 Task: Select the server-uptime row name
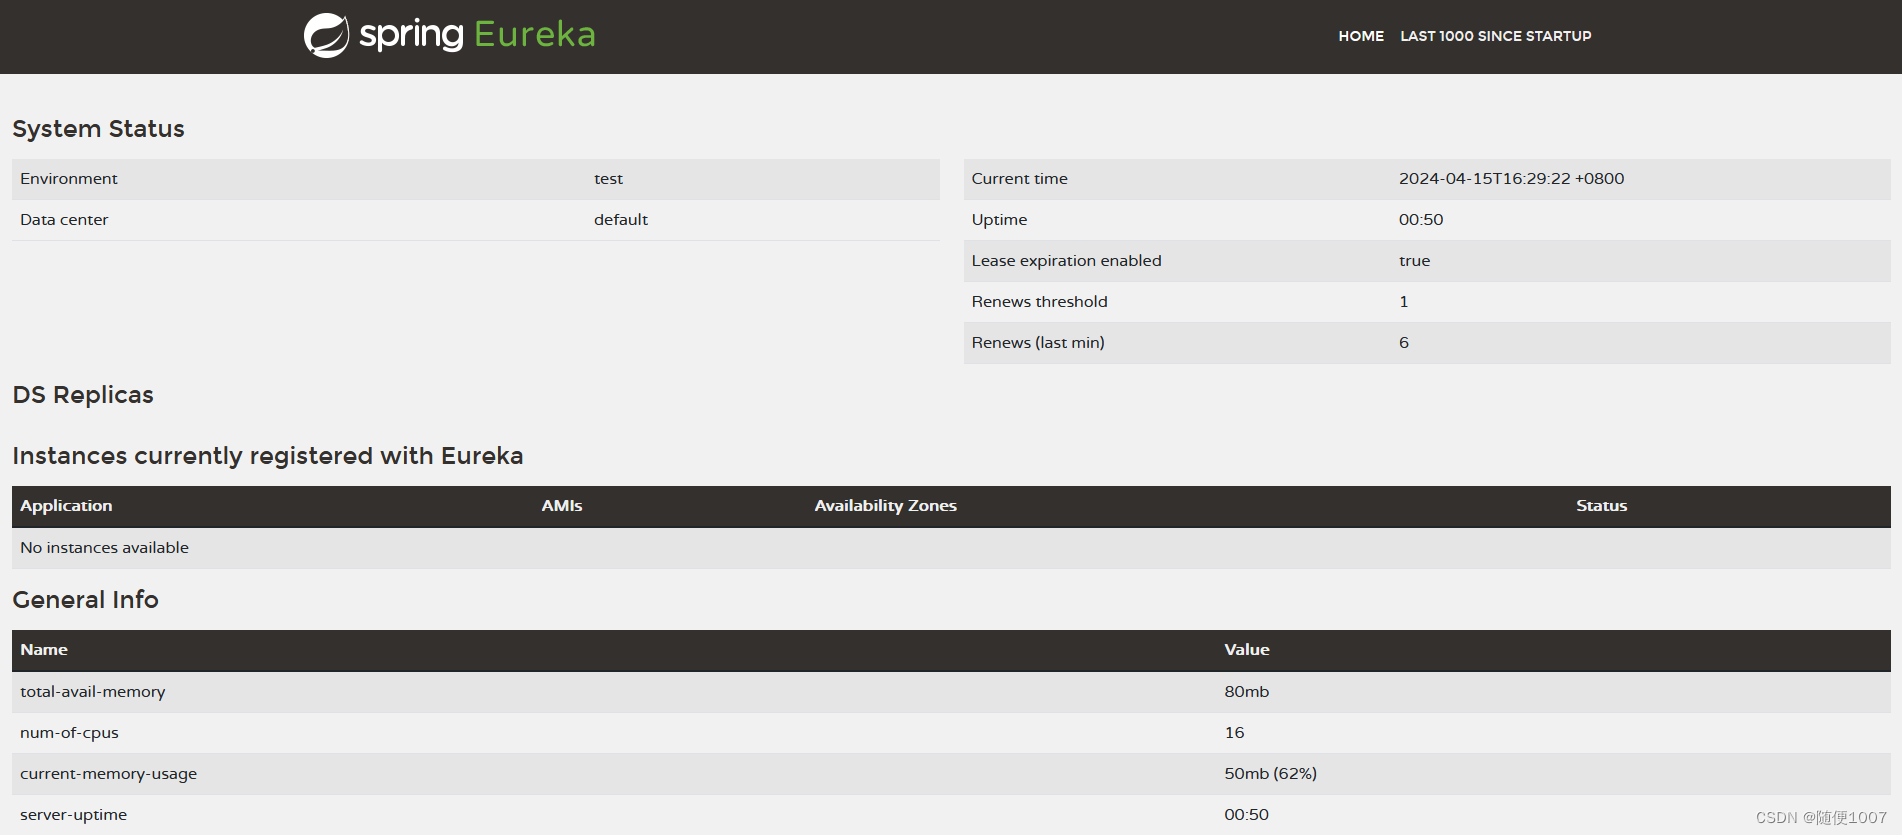coord(73,815)
